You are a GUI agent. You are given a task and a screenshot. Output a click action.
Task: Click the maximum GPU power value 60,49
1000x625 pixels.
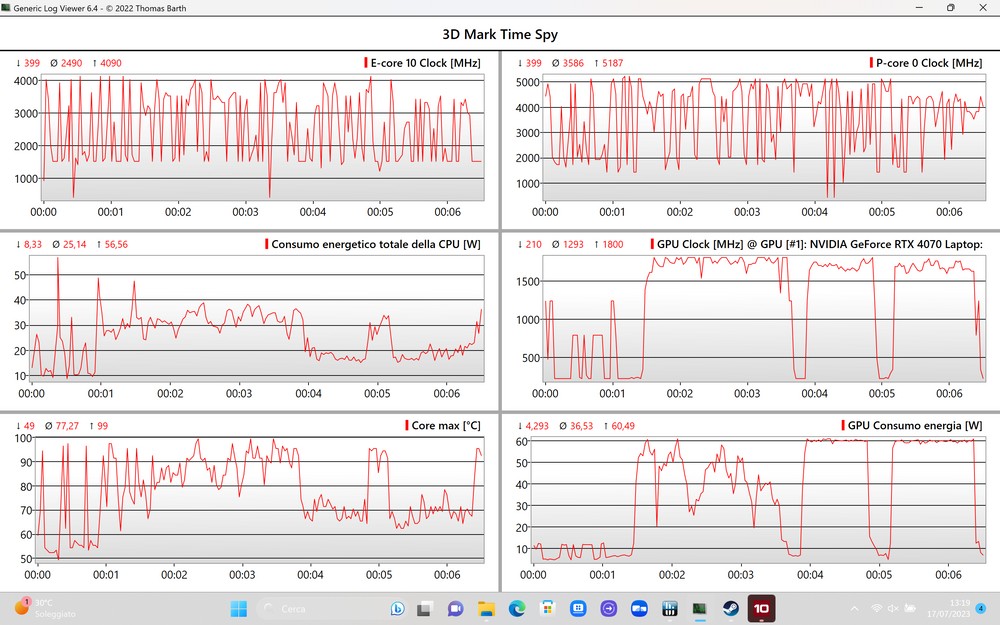pyautogui.click(x=623, y=425)
